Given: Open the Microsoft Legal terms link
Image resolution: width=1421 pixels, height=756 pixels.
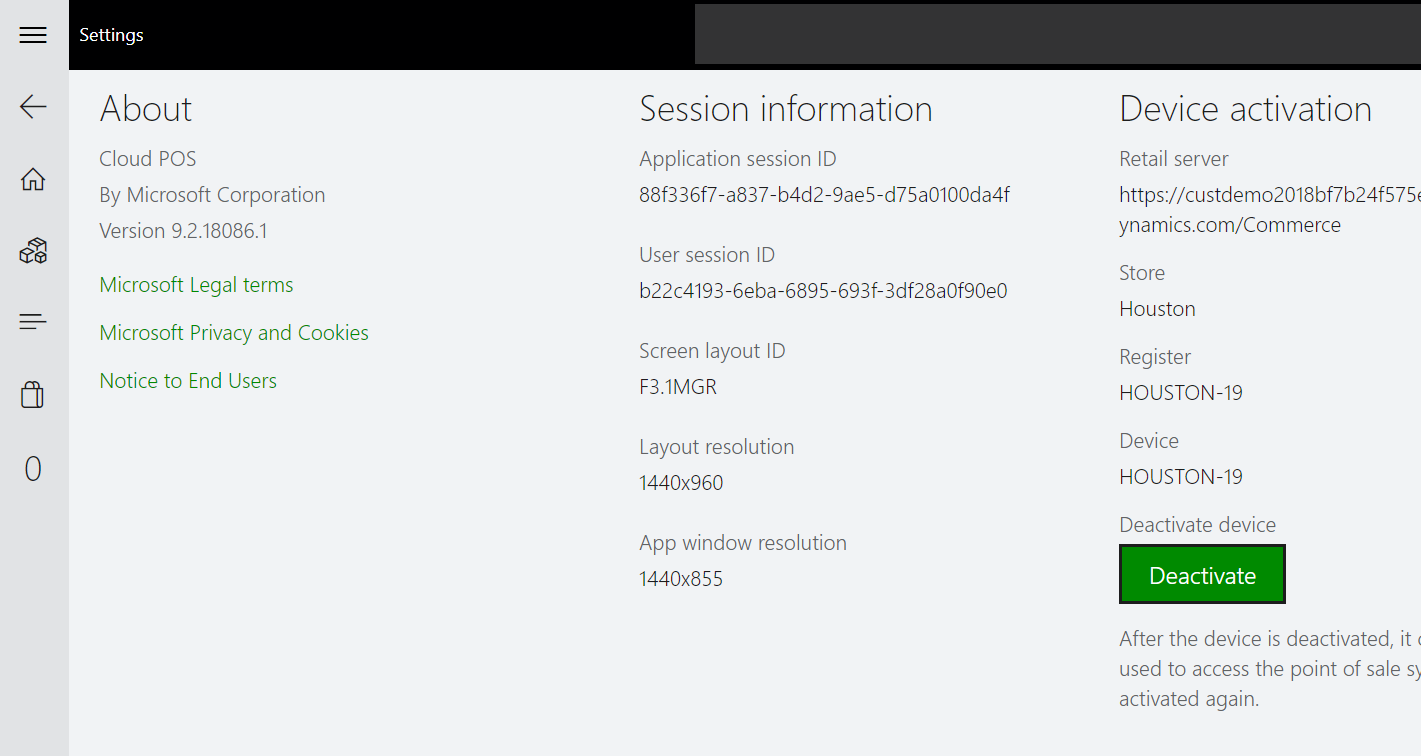Looking at the screenshot, I should [x=196, y=284].
